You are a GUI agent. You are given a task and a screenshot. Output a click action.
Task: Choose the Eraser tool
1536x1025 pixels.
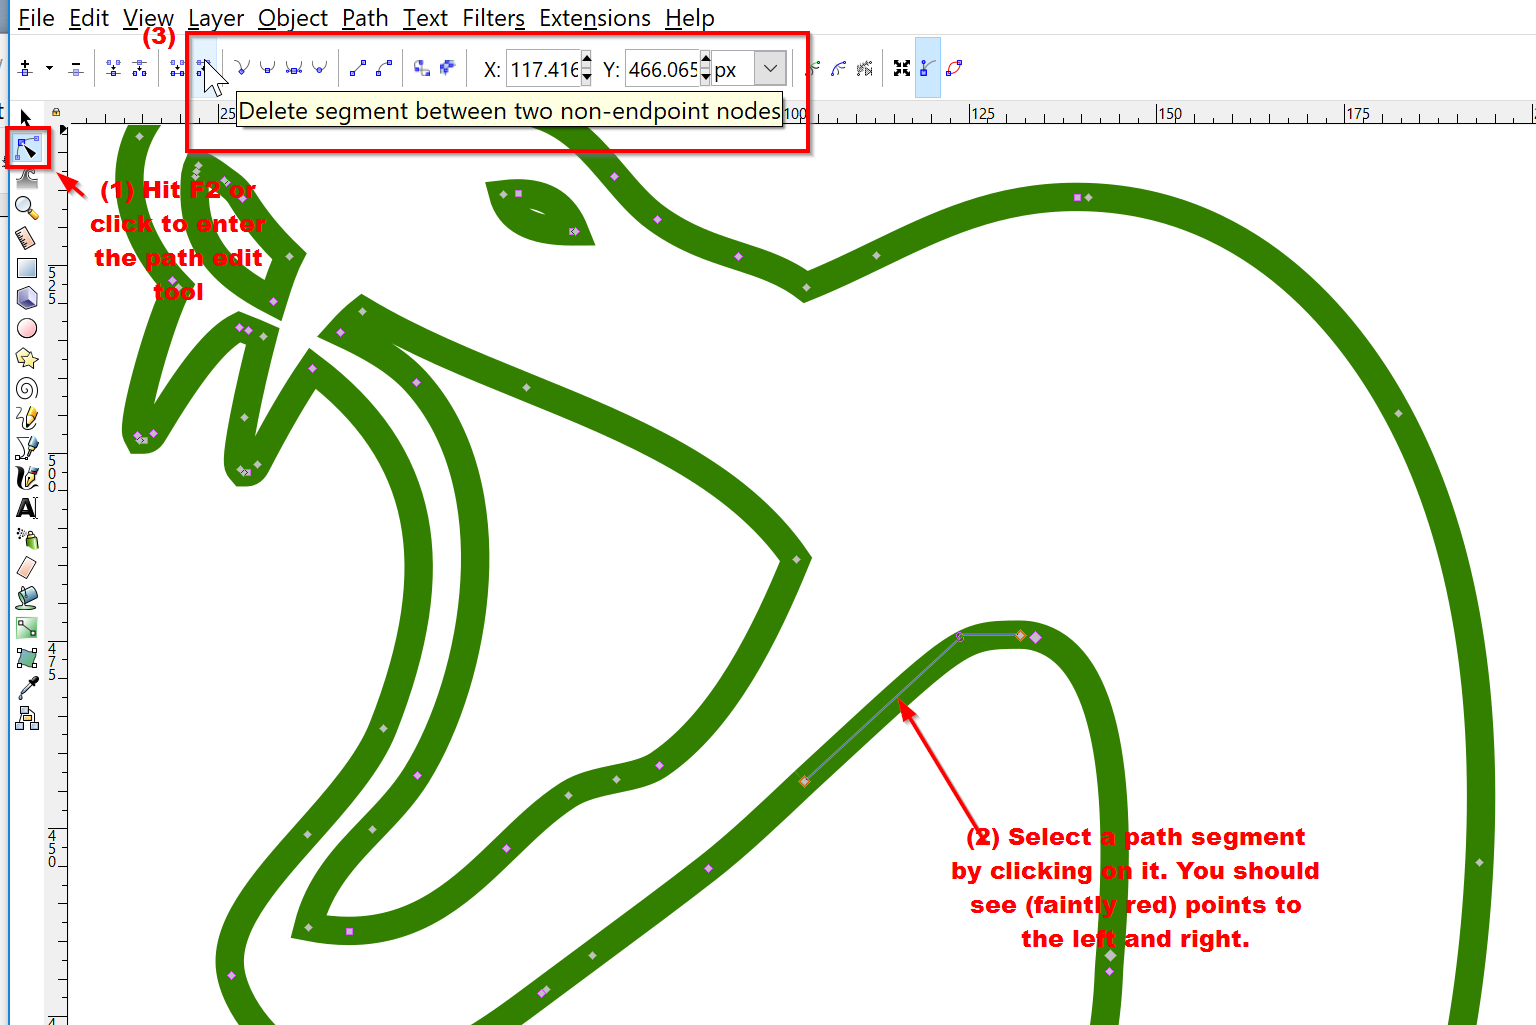pos(26,568)
